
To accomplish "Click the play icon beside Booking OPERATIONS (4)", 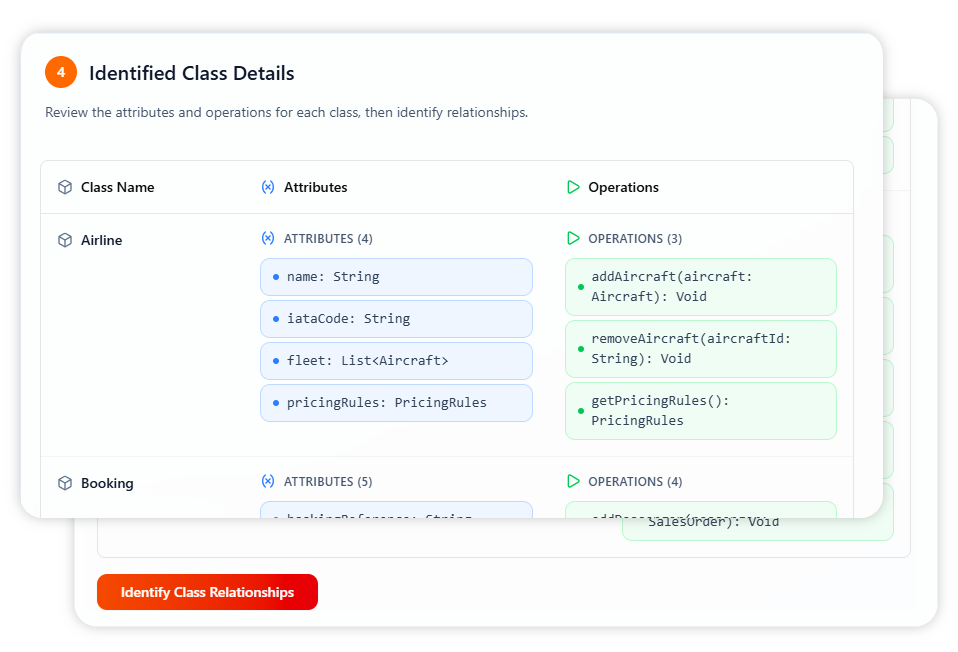I will 573,481.
